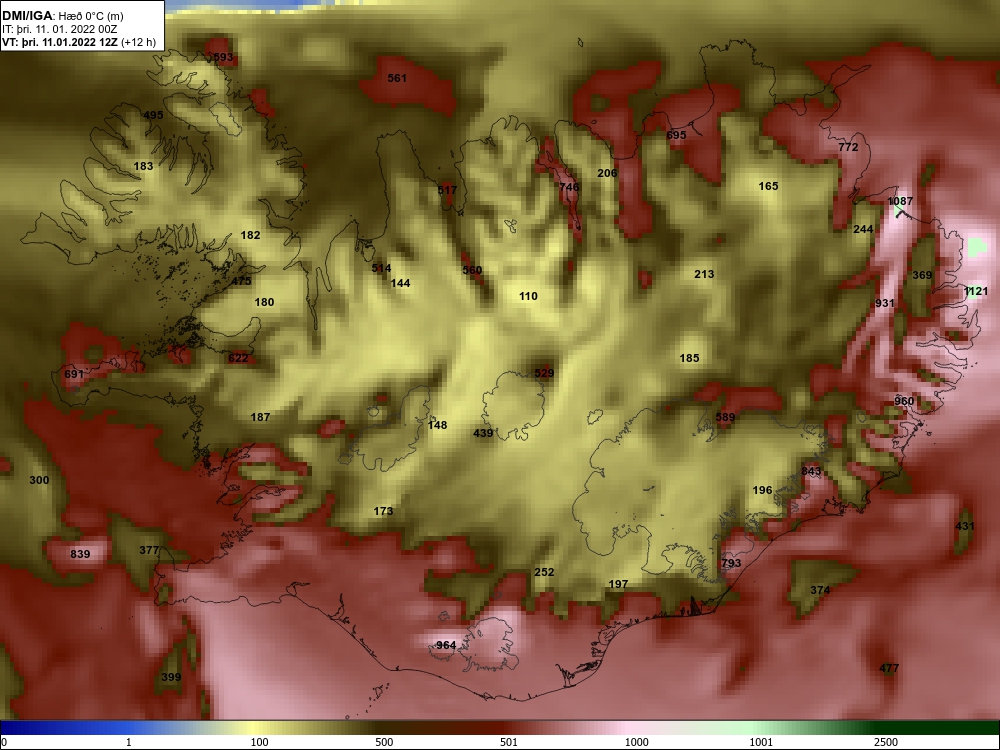
Task: Click the legend label 501
Action: click(x=509, y=742)
